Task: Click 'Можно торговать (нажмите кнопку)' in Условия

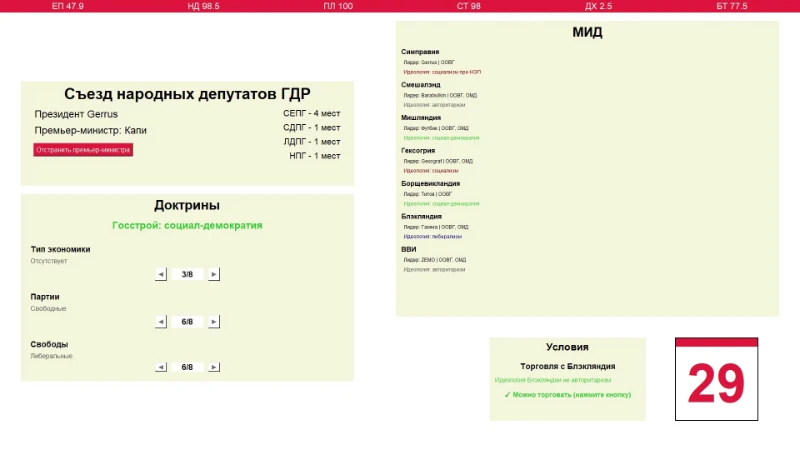Action: [x=568, y=394]
